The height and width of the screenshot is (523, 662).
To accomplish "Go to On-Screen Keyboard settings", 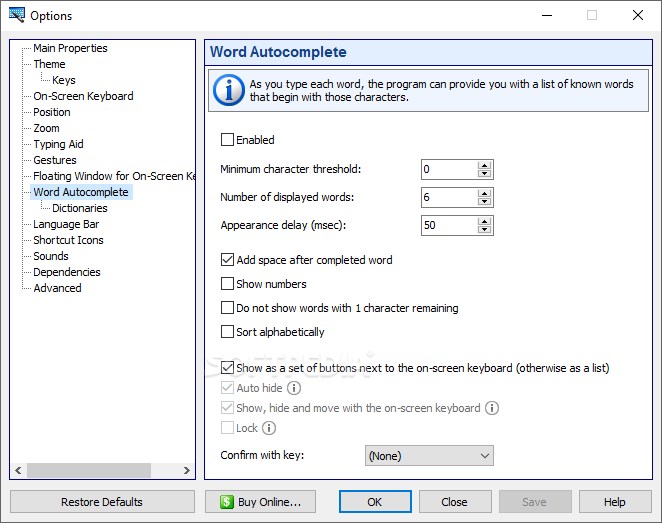I will [x=83, y=96].
